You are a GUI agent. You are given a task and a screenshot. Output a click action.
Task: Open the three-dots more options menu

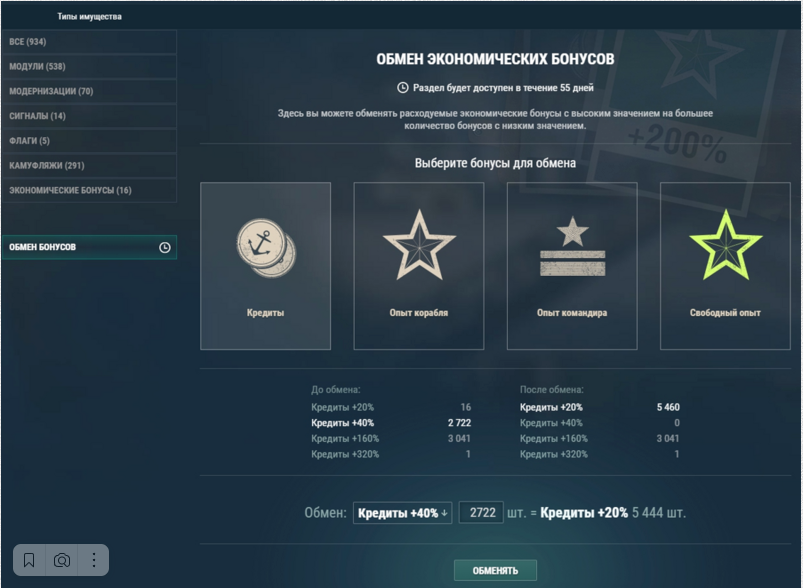[94, 560]
